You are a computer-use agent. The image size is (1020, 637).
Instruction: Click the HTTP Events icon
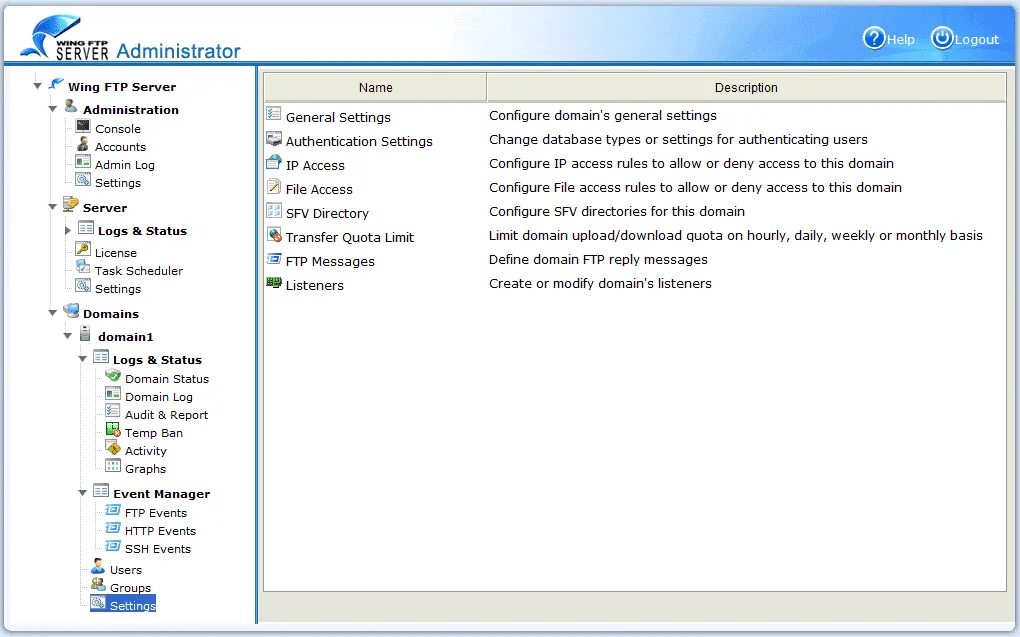[113, 528]
